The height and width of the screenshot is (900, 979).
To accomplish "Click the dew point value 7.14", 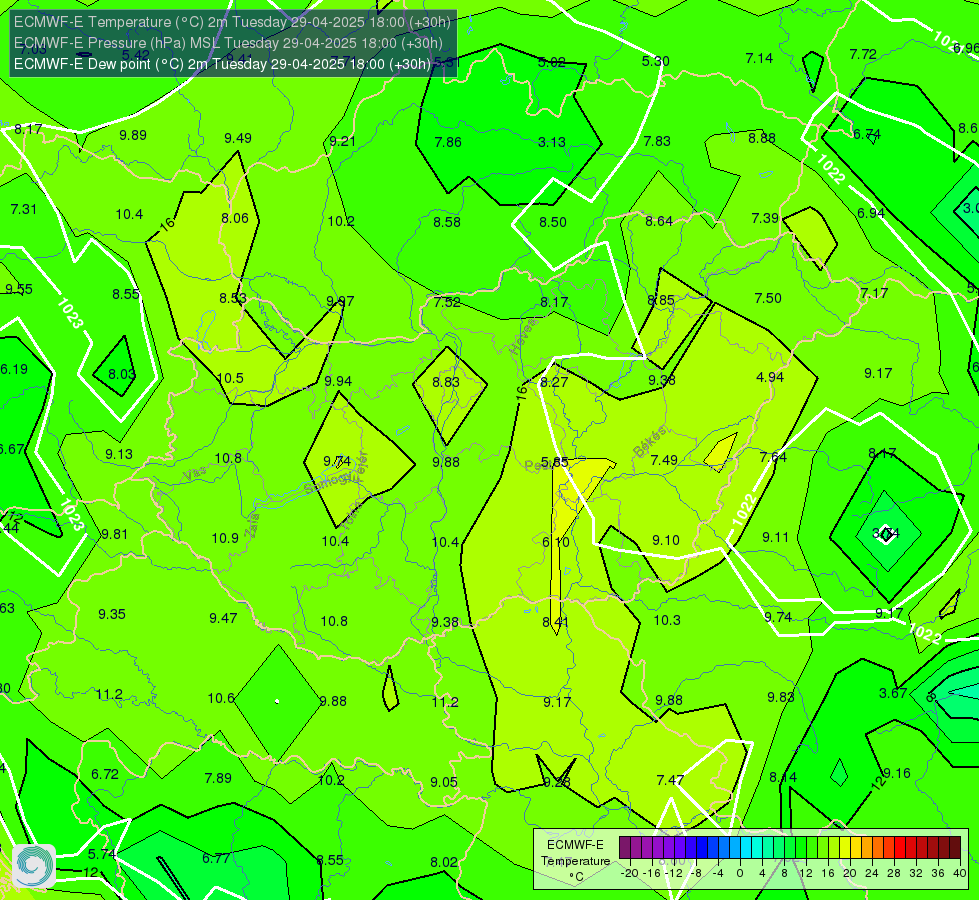I will [x=759, y=58].
